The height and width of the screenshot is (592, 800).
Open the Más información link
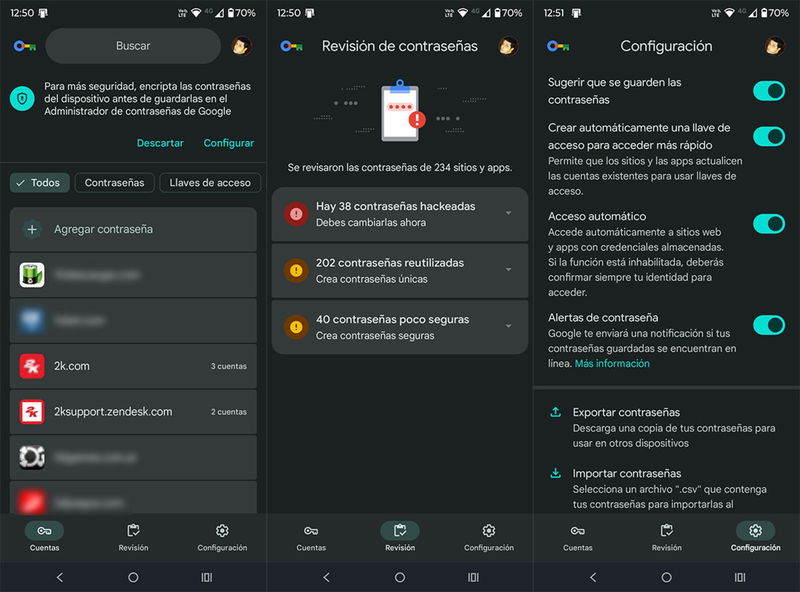pos(613,362)
